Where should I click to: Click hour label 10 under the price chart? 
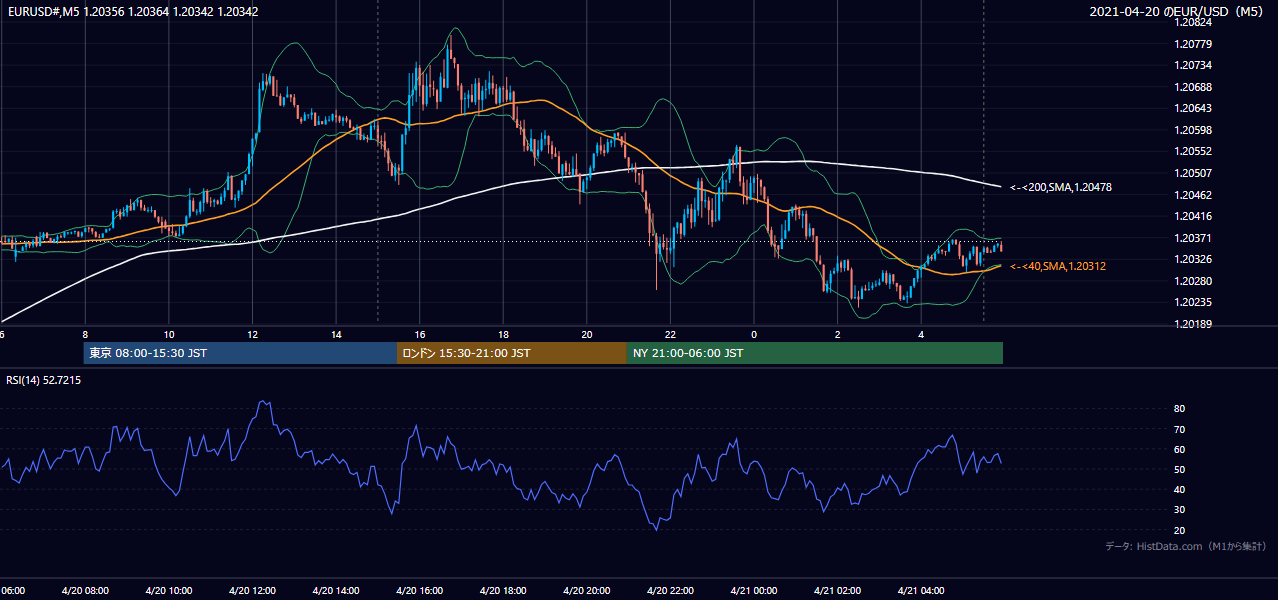pos(169,335)
